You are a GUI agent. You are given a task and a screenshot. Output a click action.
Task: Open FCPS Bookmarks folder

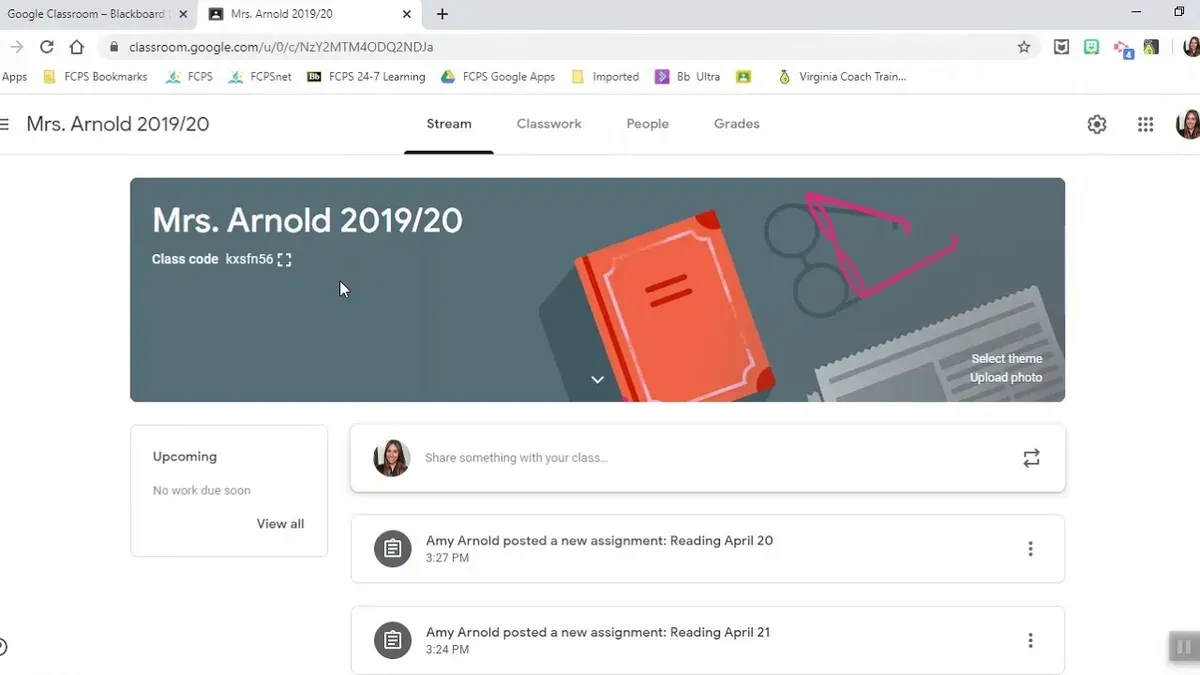pyautogui.click(x=95, y=77)
